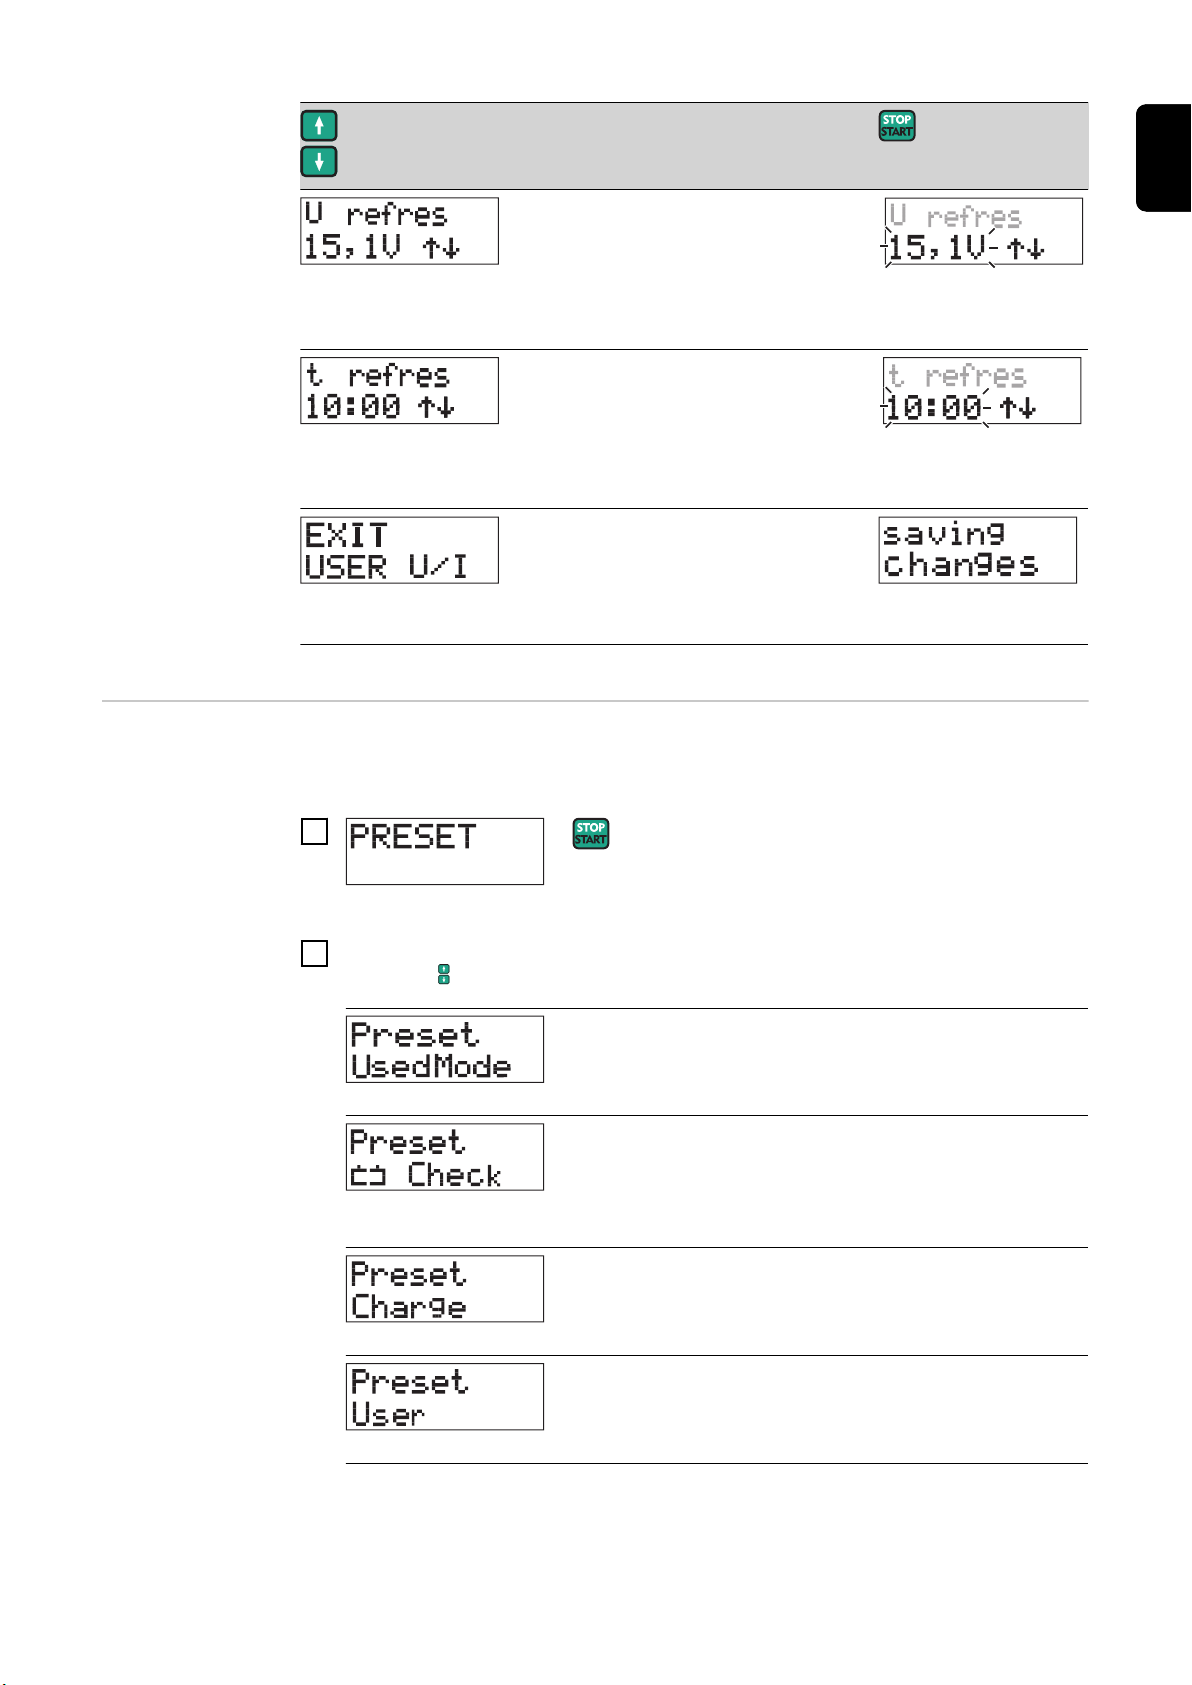Select the Preset Charge display
This screenshot has height=1685, width=1192.
coord(445,1289)
